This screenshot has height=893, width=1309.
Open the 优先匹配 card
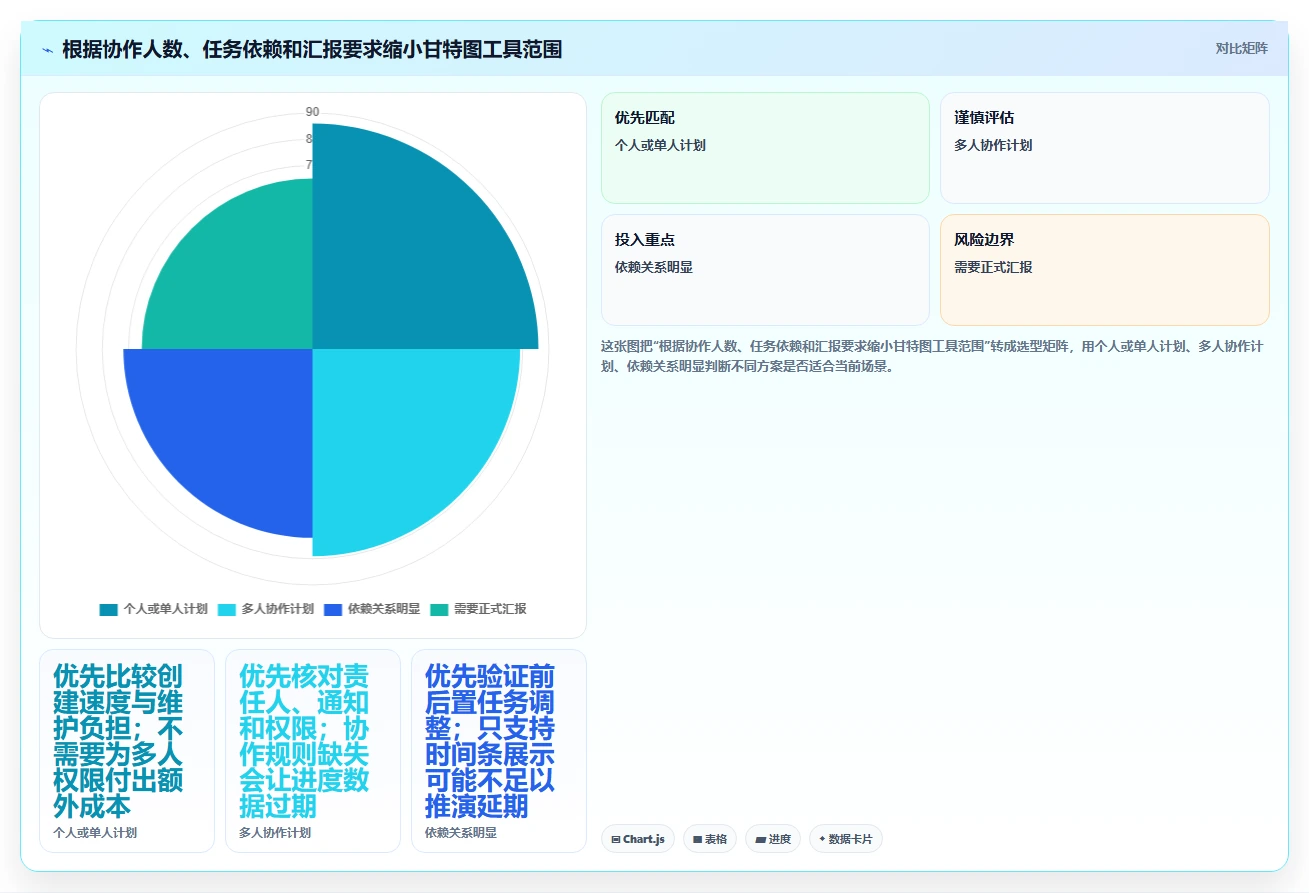tap(765, 148)
